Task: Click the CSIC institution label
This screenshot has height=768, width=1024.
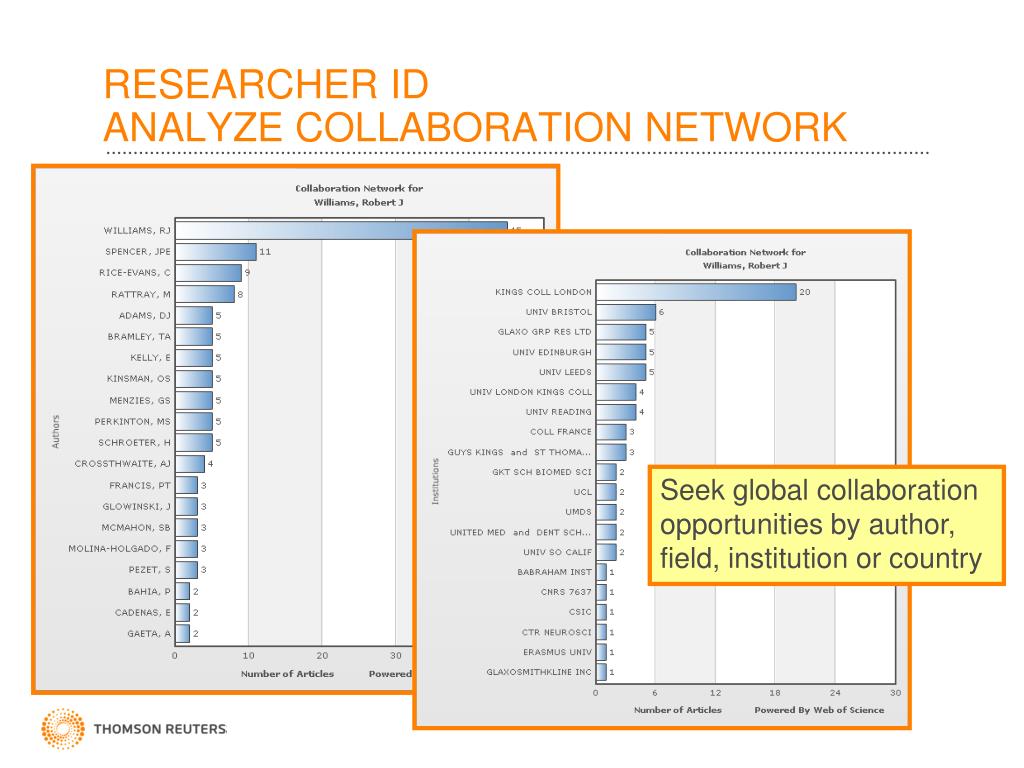Action: click(580, 612)
